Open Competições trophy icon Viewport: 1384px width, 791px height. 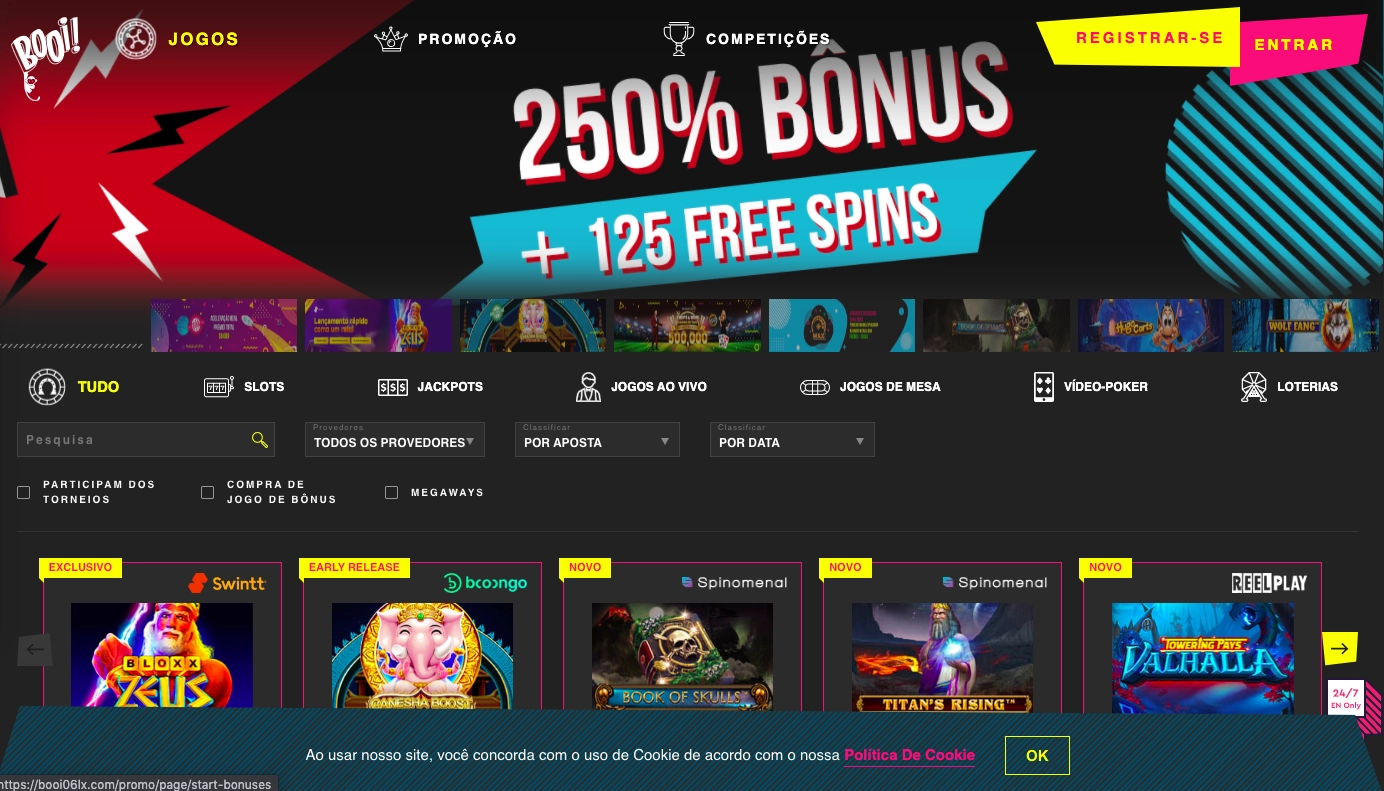point(679,39)
